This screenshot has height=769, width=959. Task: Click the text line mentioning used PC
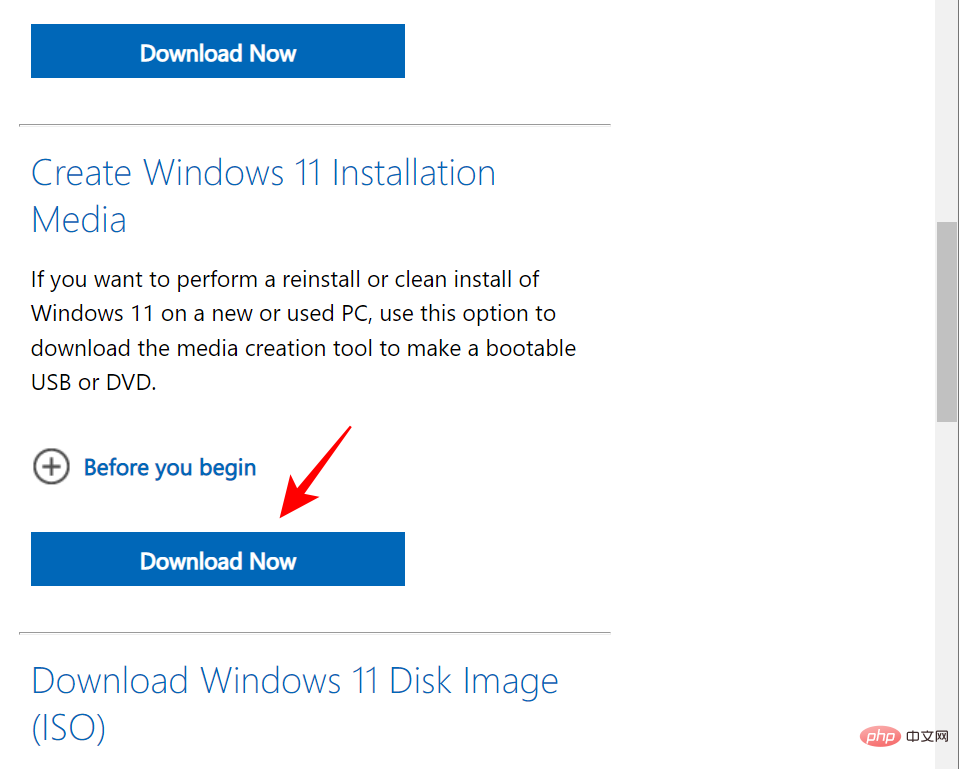point(294,314)
